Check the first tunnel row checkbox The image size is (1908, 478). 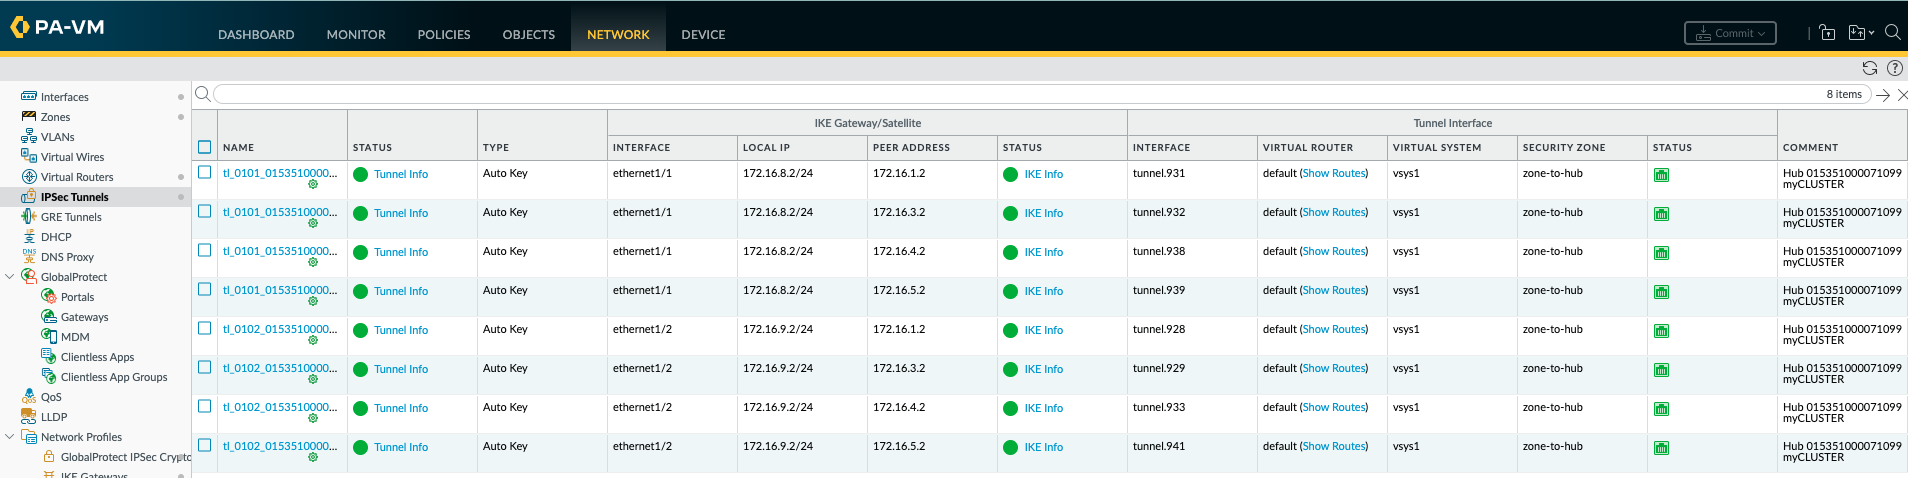(205, 172)
